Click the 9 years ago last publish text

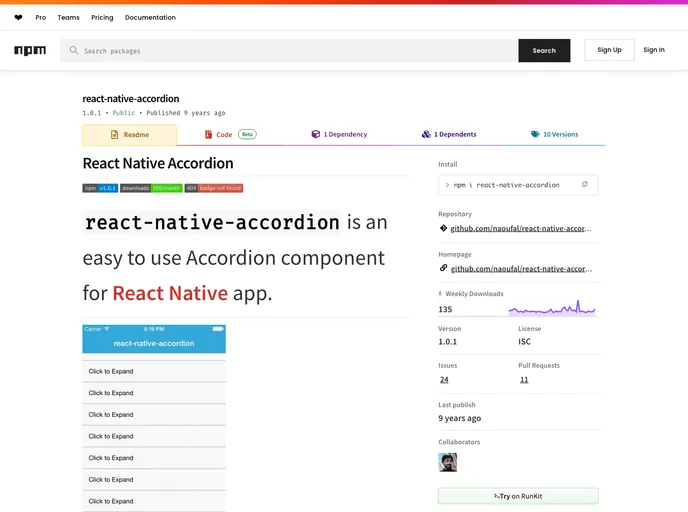459,418
